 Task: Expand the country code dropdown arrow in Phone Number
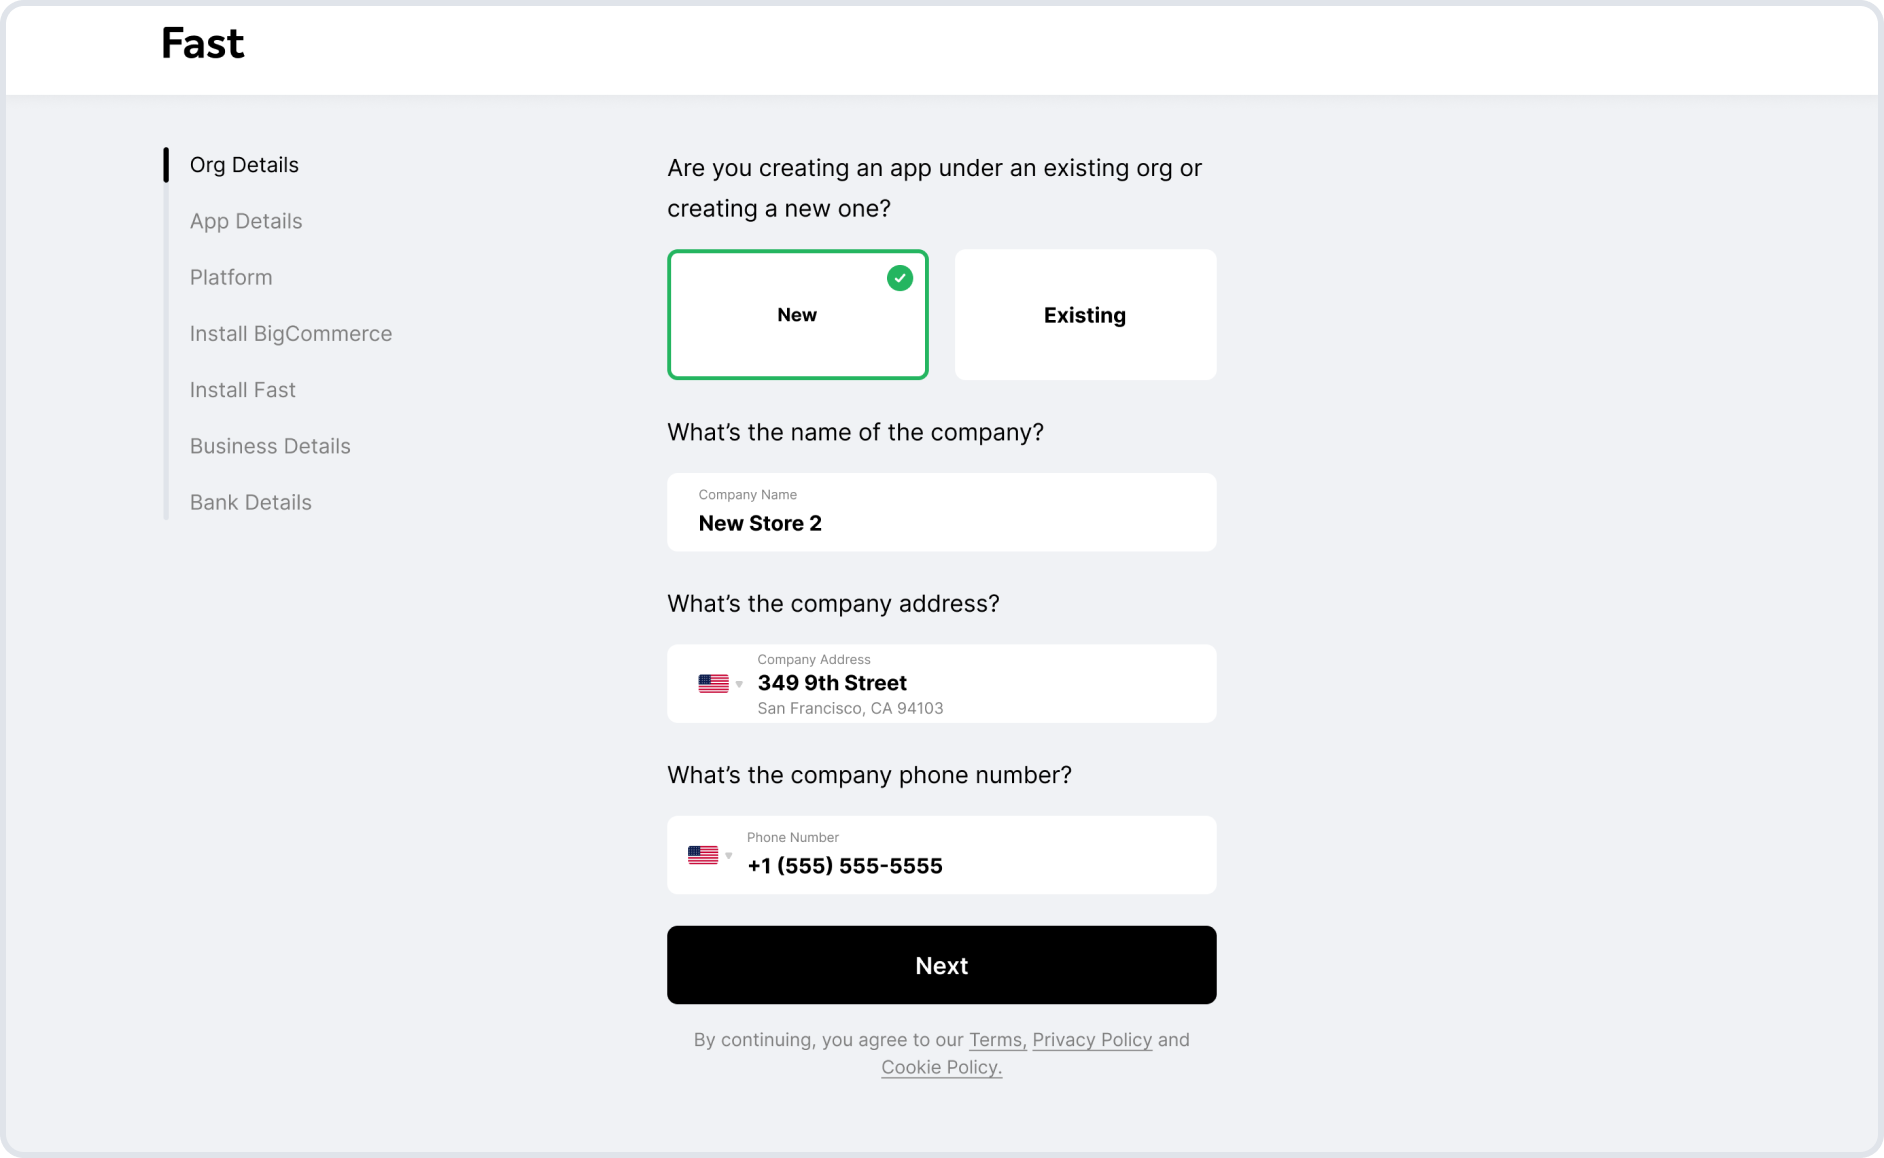729,856
